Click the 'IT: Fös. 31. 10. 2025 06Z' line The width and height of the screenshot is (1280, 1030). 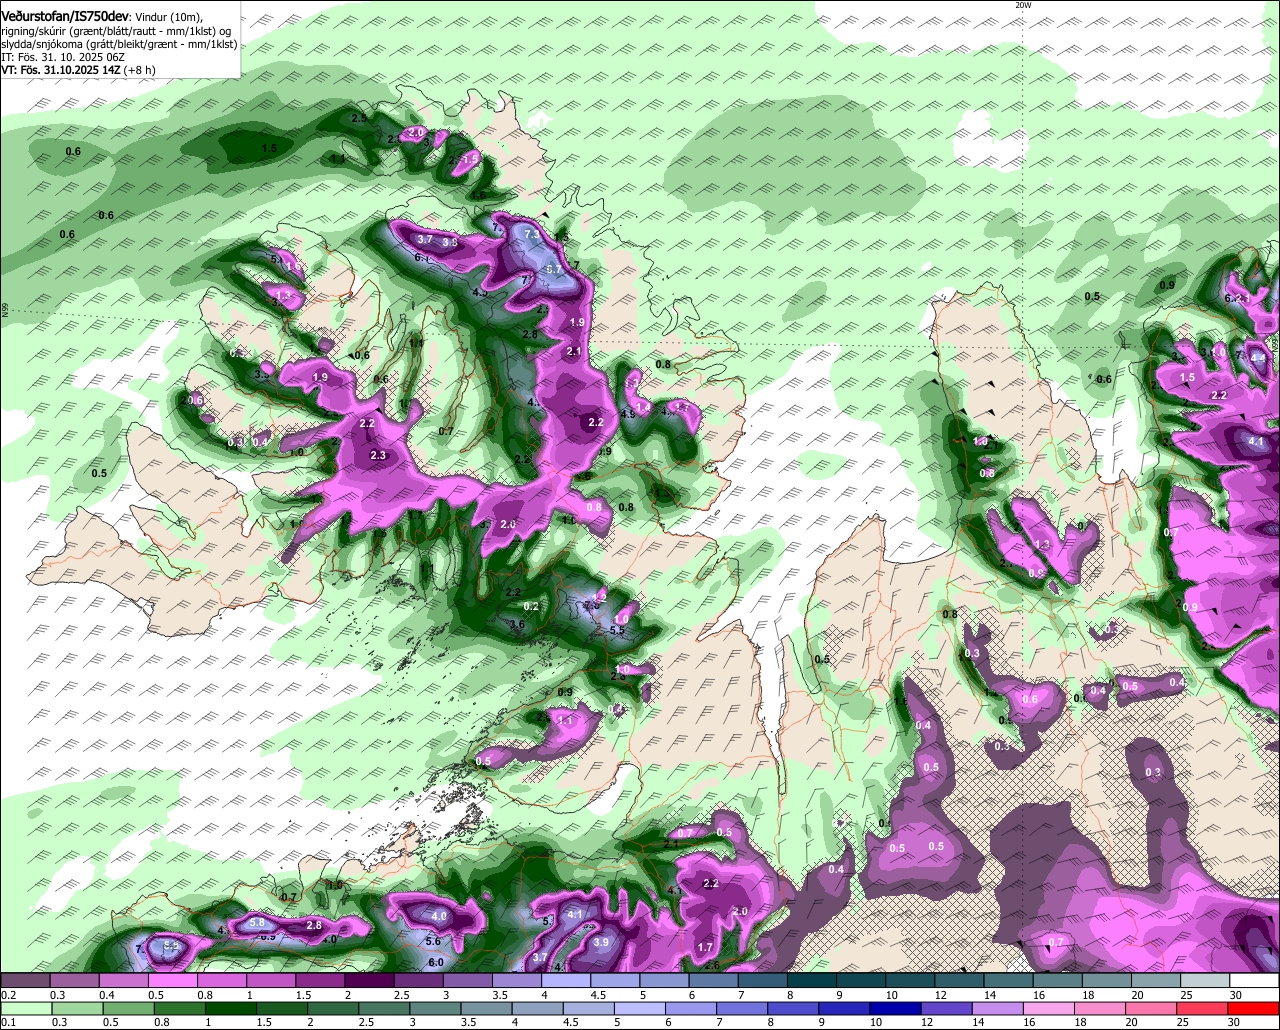pos(63,58)
